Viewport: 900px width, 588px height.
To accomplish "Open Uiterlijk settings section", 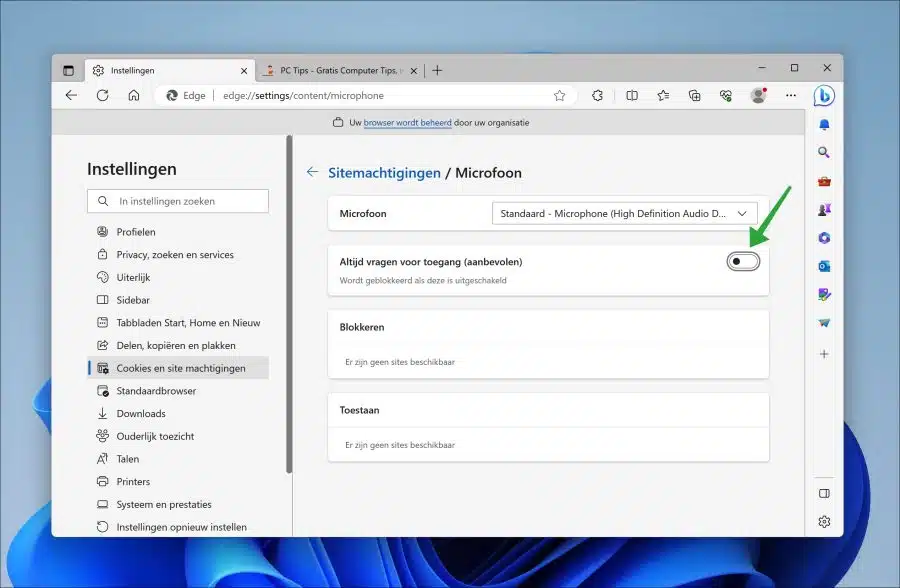I will click(178, 277).
